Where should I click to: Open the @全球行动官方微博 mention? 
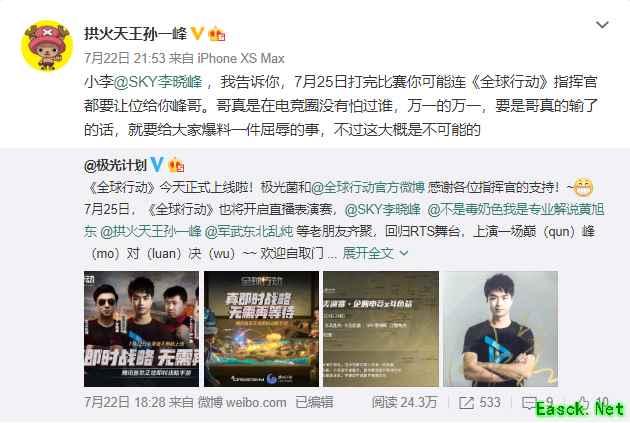click(368, 187)
